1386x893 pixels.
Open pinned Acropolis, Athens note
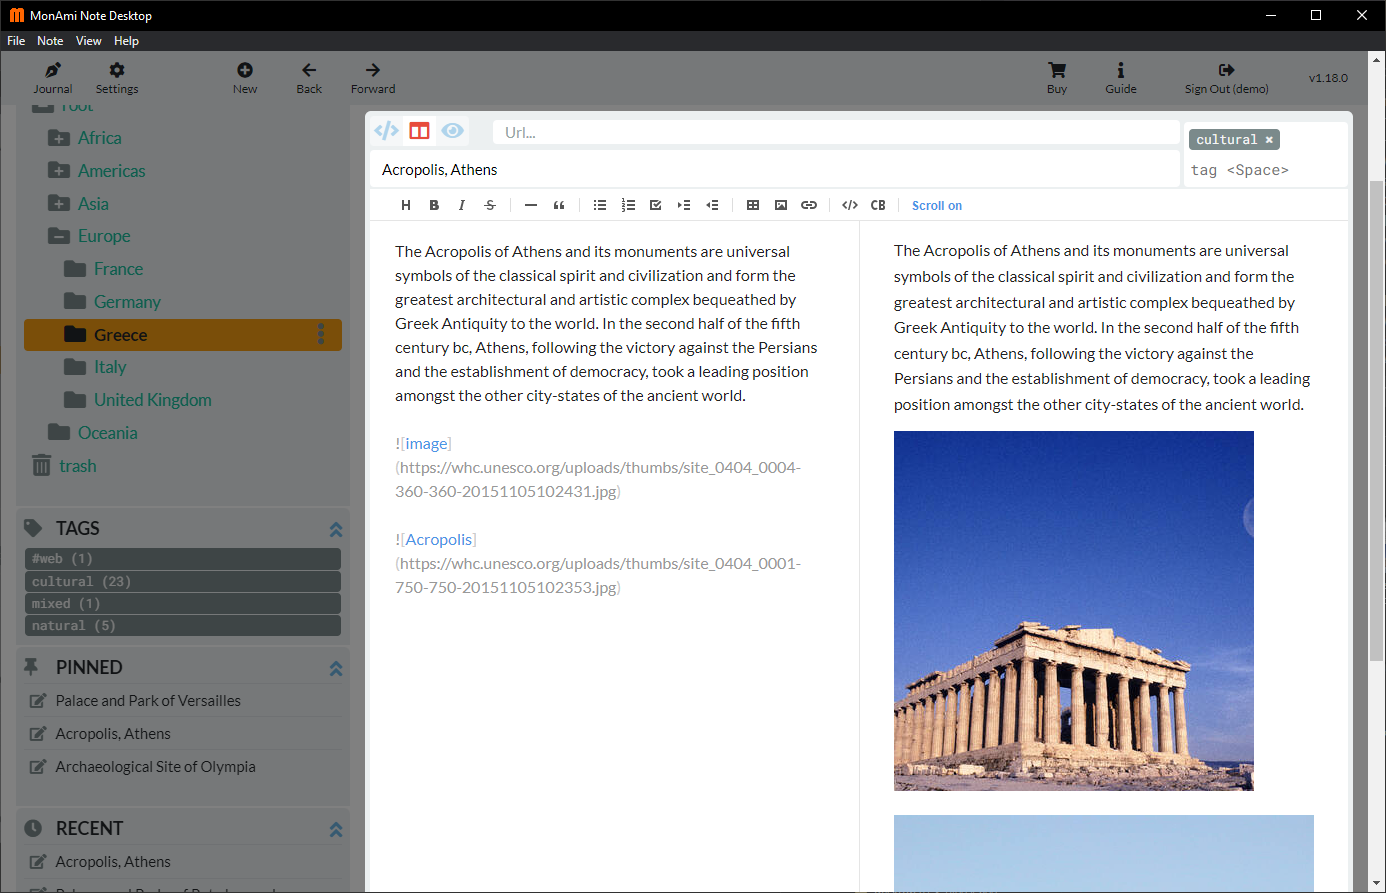pyautogui.click(x=113, y=734)
